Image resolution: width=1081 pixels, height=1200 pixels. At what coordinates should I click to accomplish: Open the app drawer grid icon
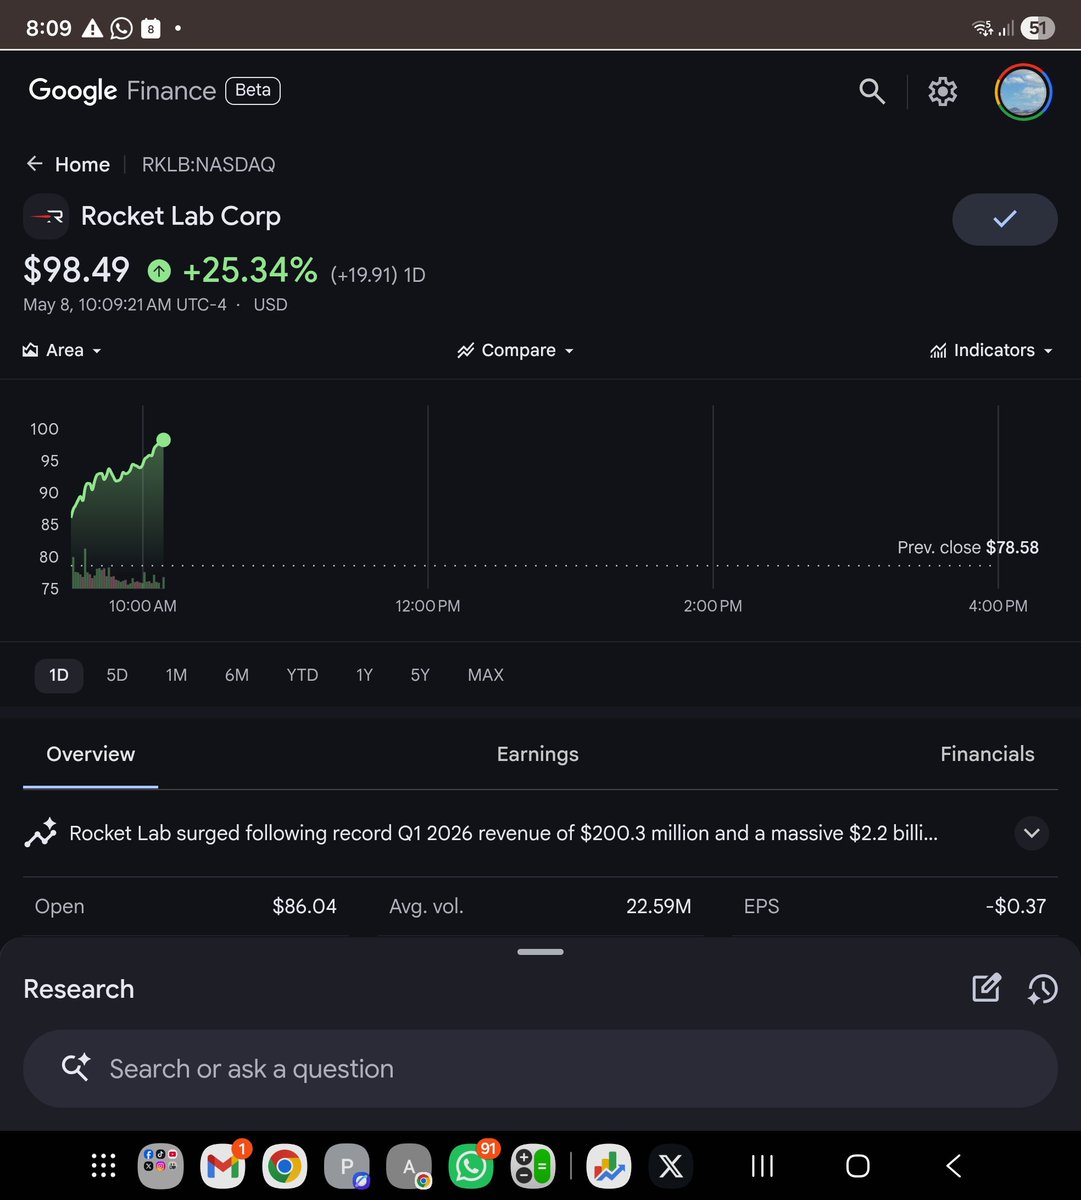coord(104,1166)
